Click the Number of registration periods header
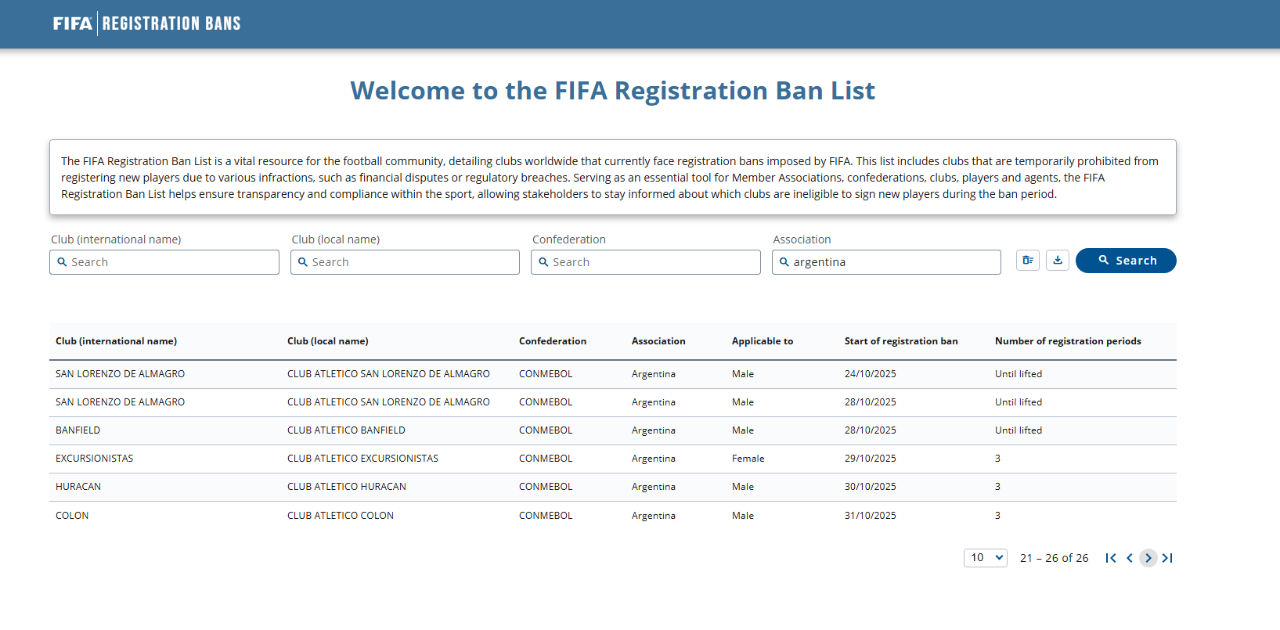The image size is (1280, 630). pyautogui.click(x=1067, y=341)
